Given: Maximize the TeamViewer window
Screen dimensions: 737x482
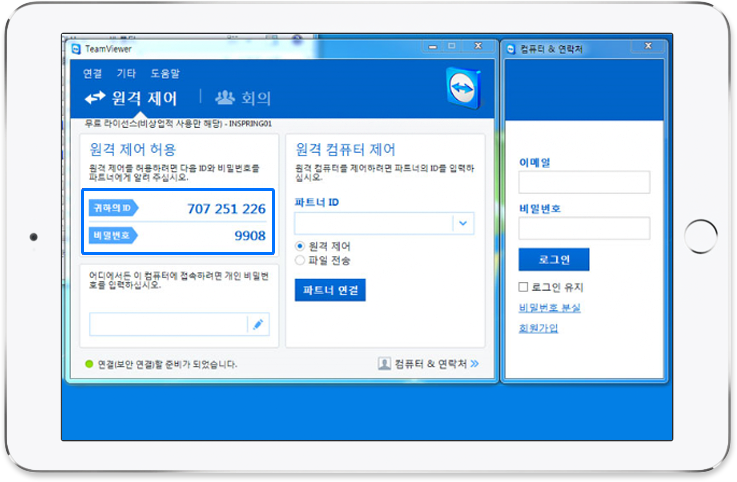Looking at the screenshot, I should pos(452,46).
